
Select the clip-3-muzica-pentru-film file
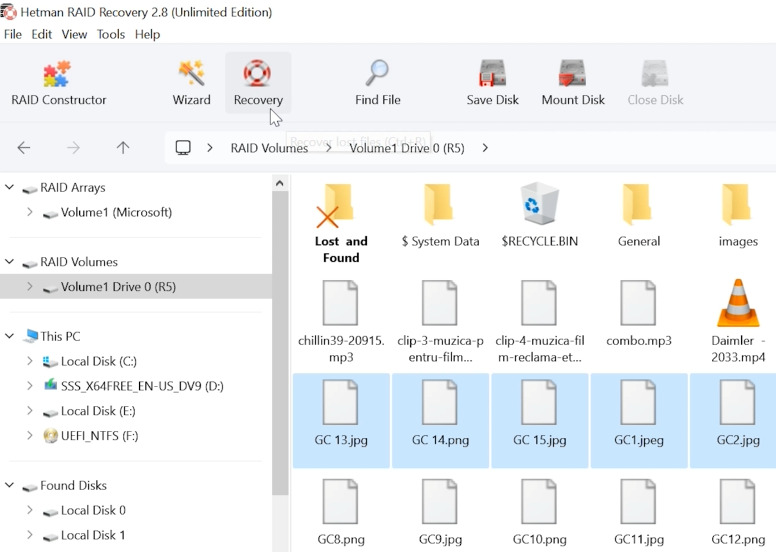coord(440,321)
